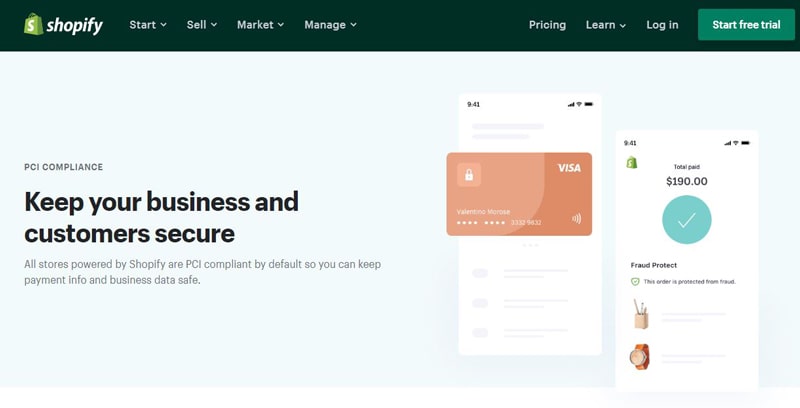Click the Fraud Protect heading

pyautogui.click(x=654, y=265)
